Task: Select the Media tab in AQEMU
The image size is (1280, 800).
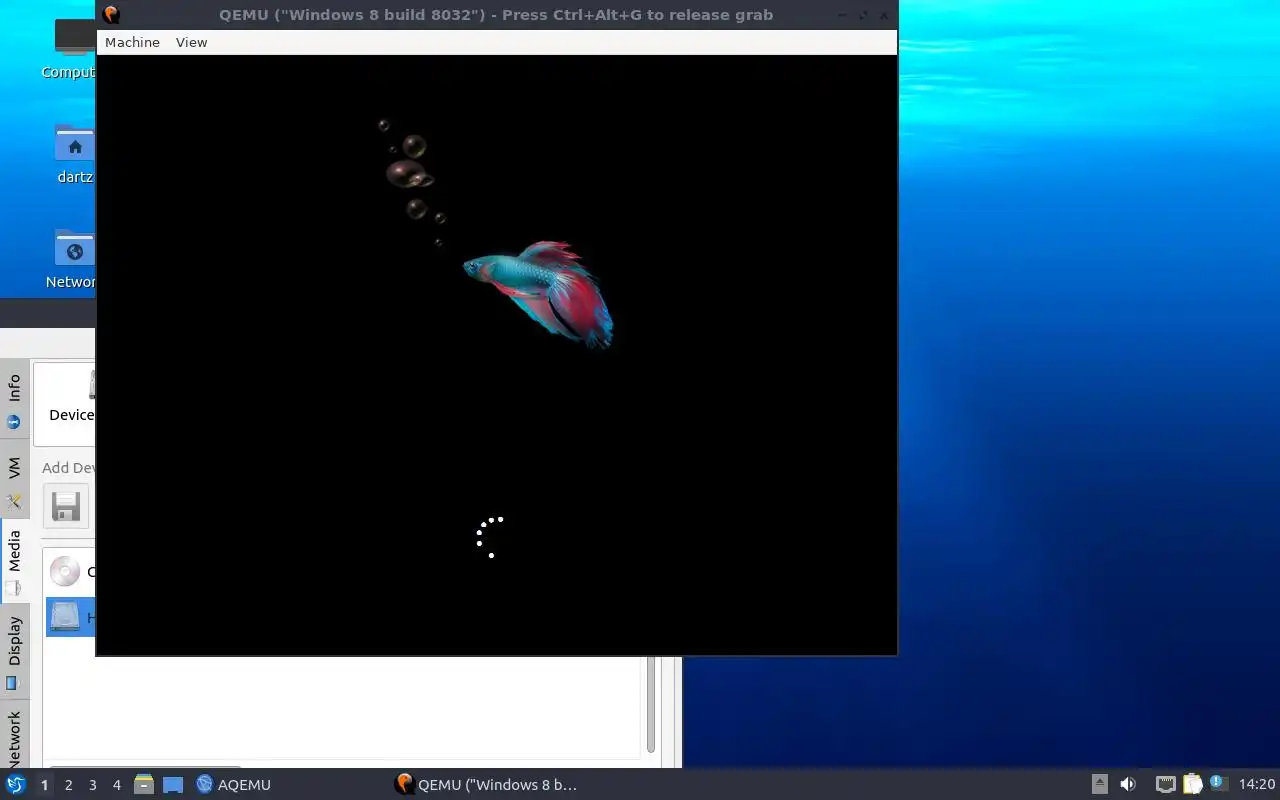Action: tap(14, 561)
